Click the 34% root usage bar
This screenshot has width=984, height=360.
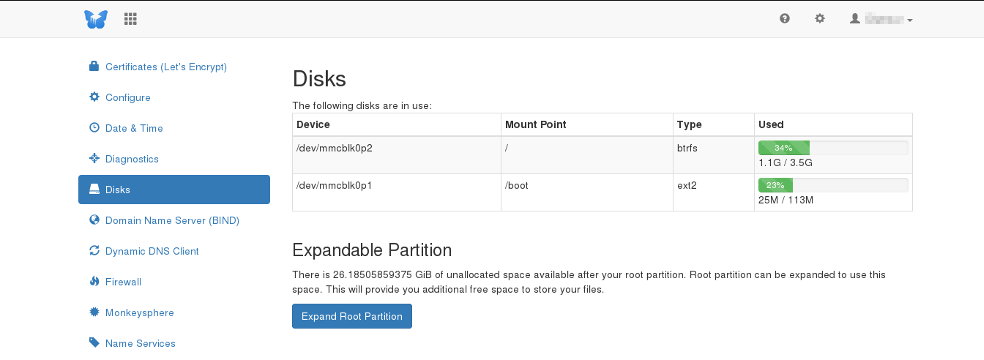[833, 148]
